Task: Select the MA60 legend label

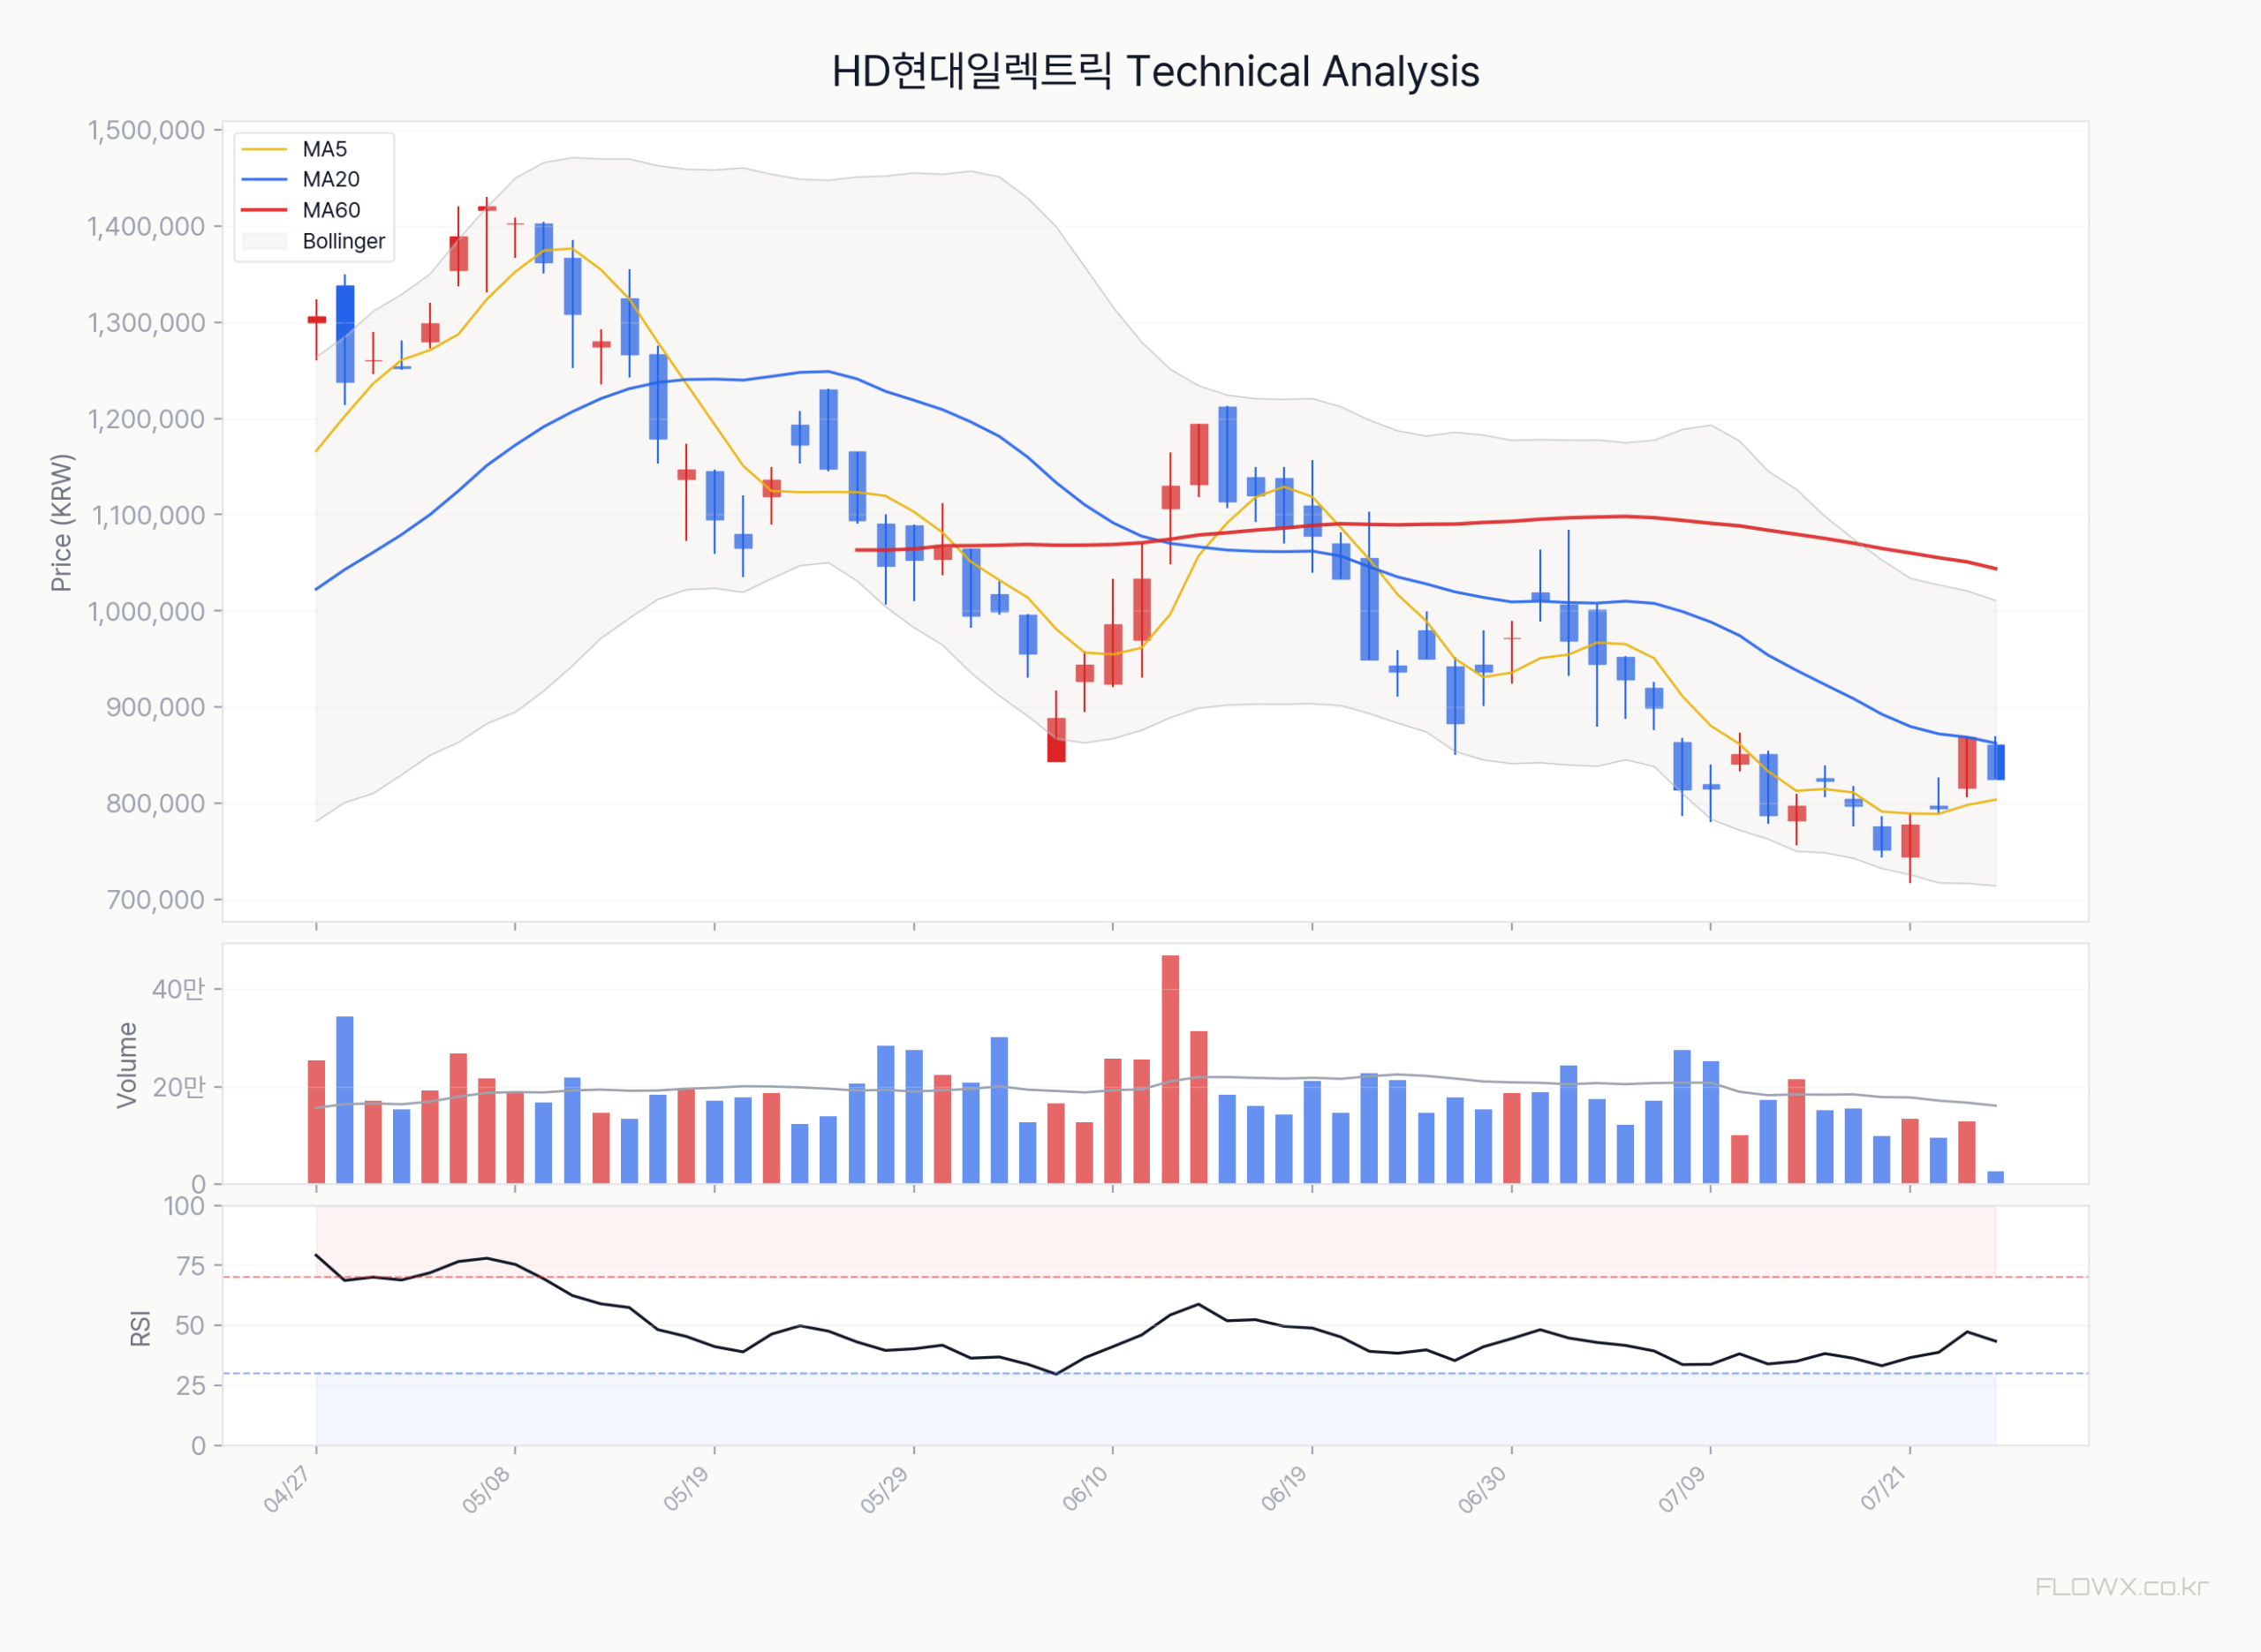Action: pos(331,211)
